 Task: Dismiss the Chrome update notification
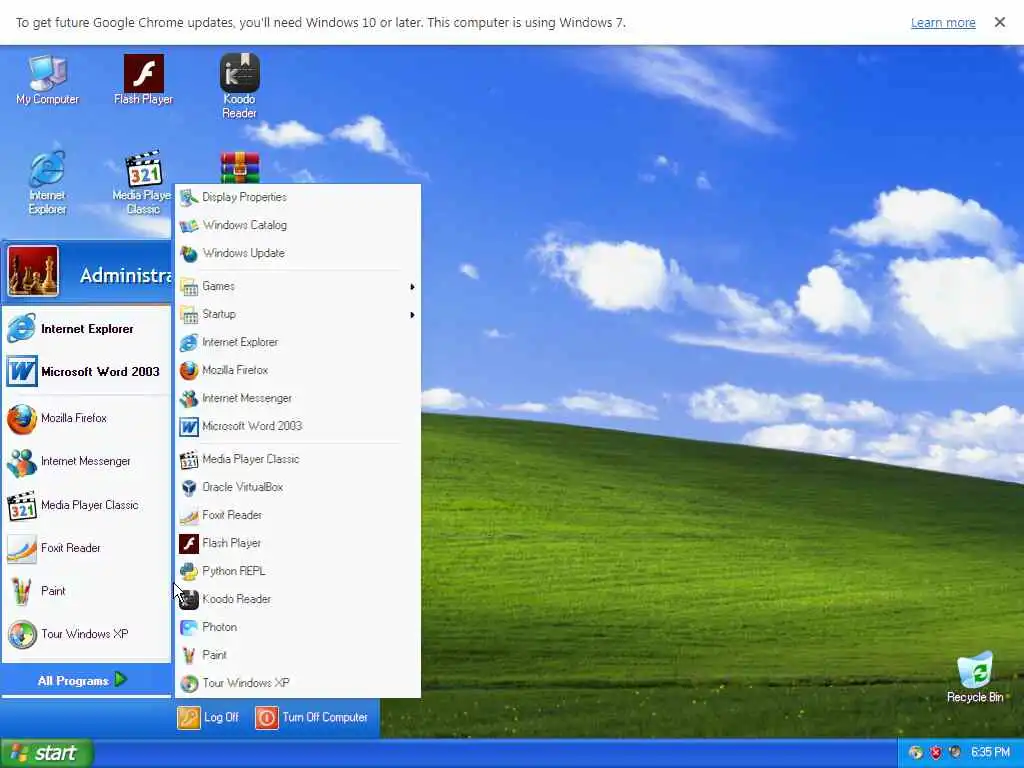[1000, 22]
